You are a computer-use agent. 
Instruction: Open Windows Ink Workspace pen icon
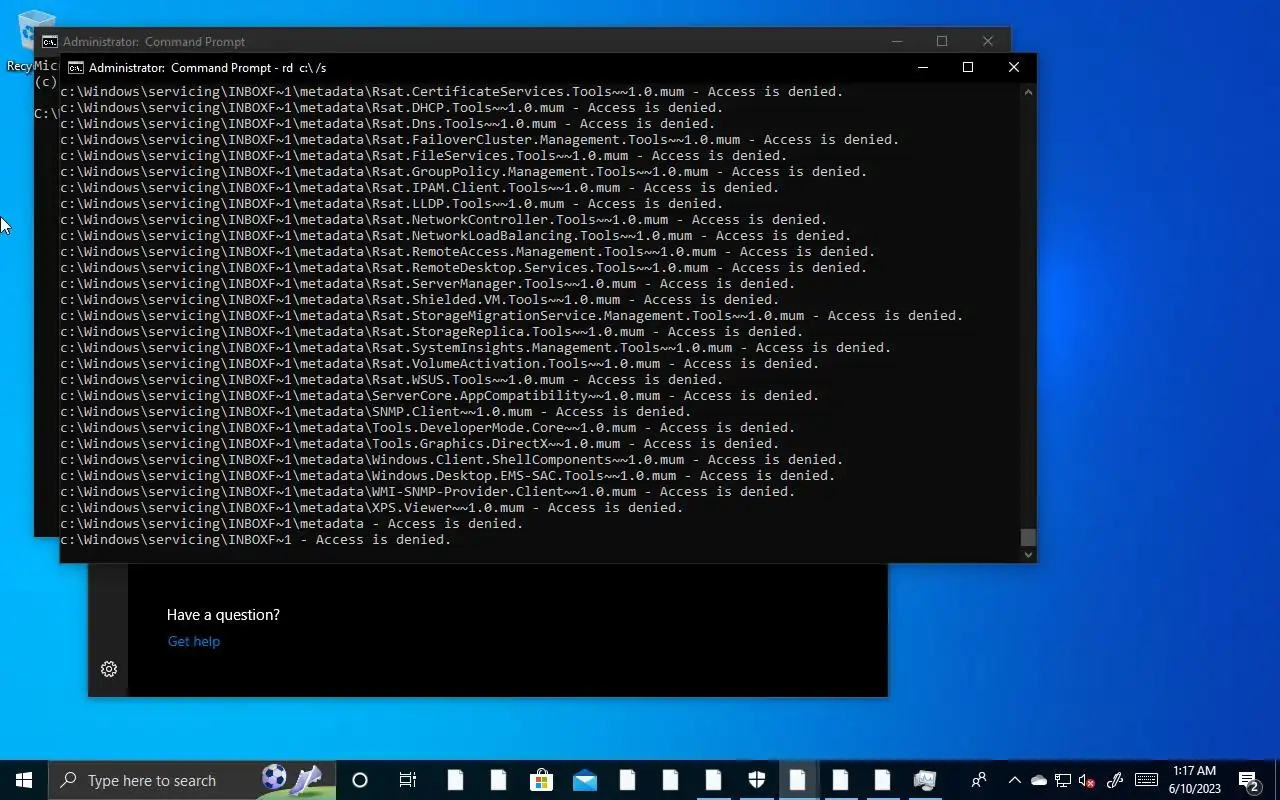coord(1115,780)
